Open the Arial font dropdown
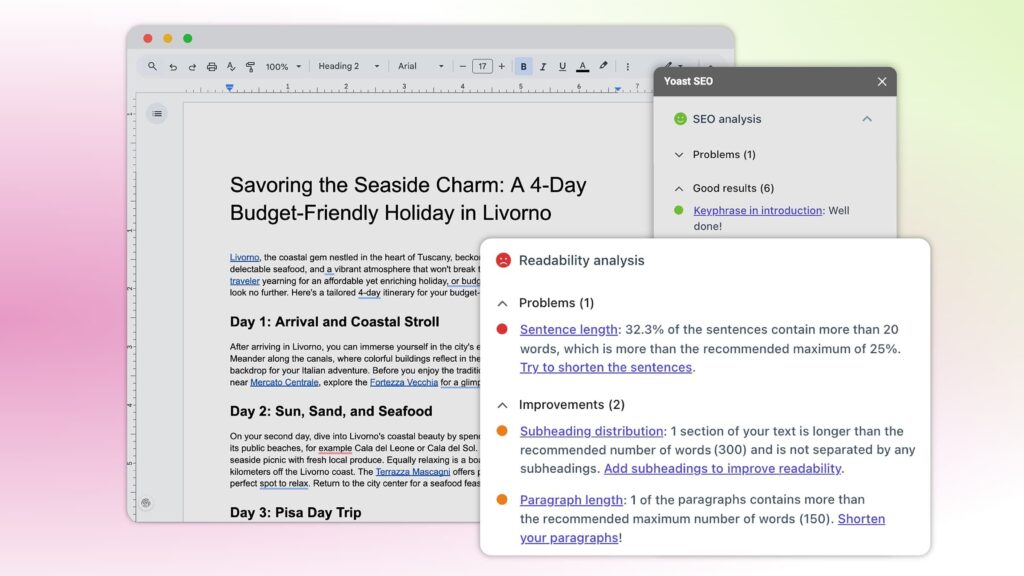 [420, 67]
